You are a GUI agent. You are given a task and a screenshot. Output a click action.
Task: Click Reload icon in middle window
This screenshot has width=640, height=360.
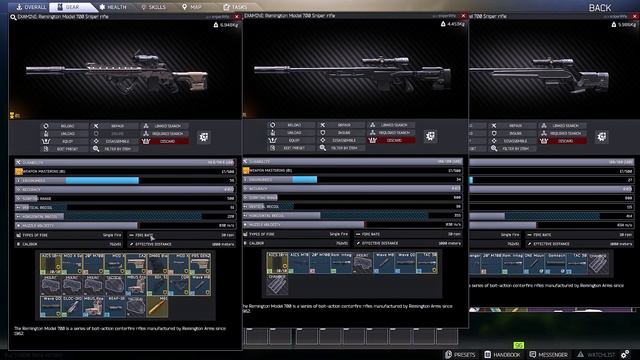click(273, 125)
